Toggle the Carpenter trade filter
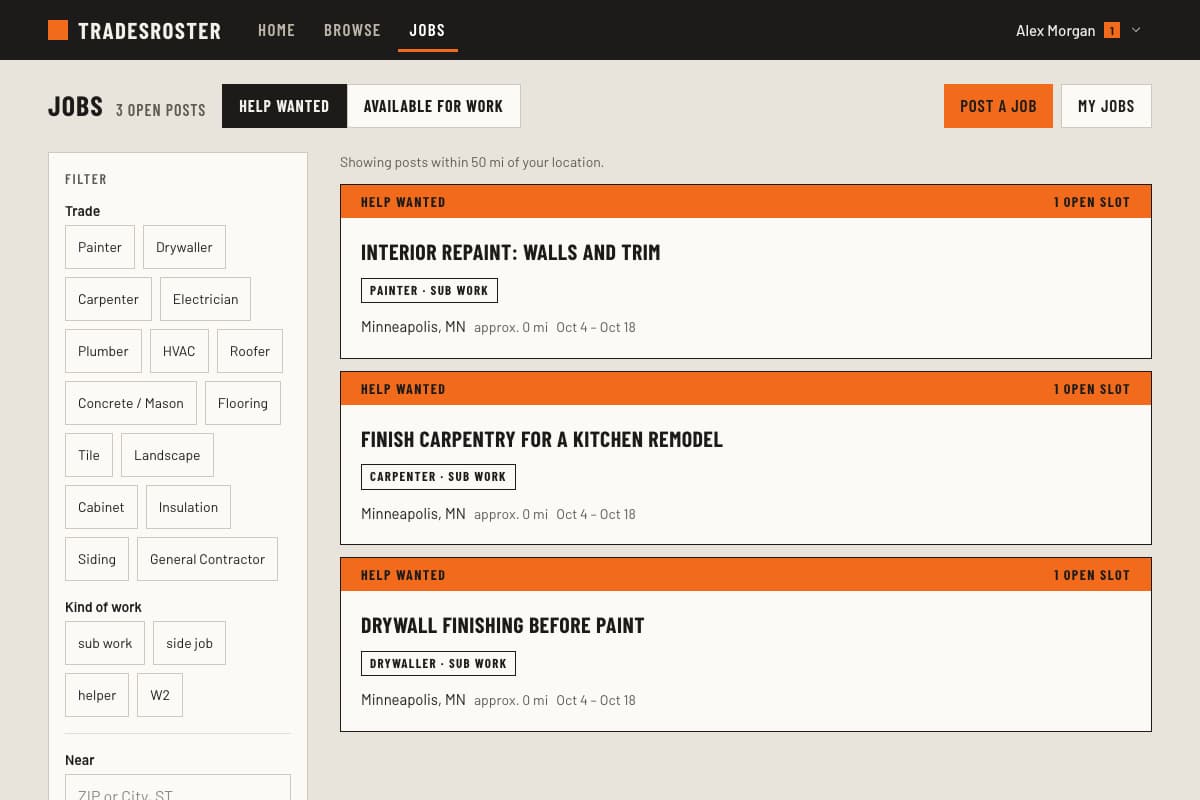The height and width of the screenshot is (800, 1200). click(x=108, y=299)
